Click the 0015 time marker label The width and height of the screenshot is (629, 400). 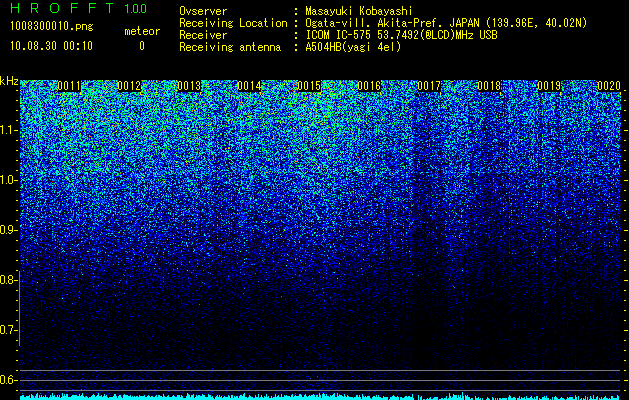pyautogui.click(x=309, y=86)
